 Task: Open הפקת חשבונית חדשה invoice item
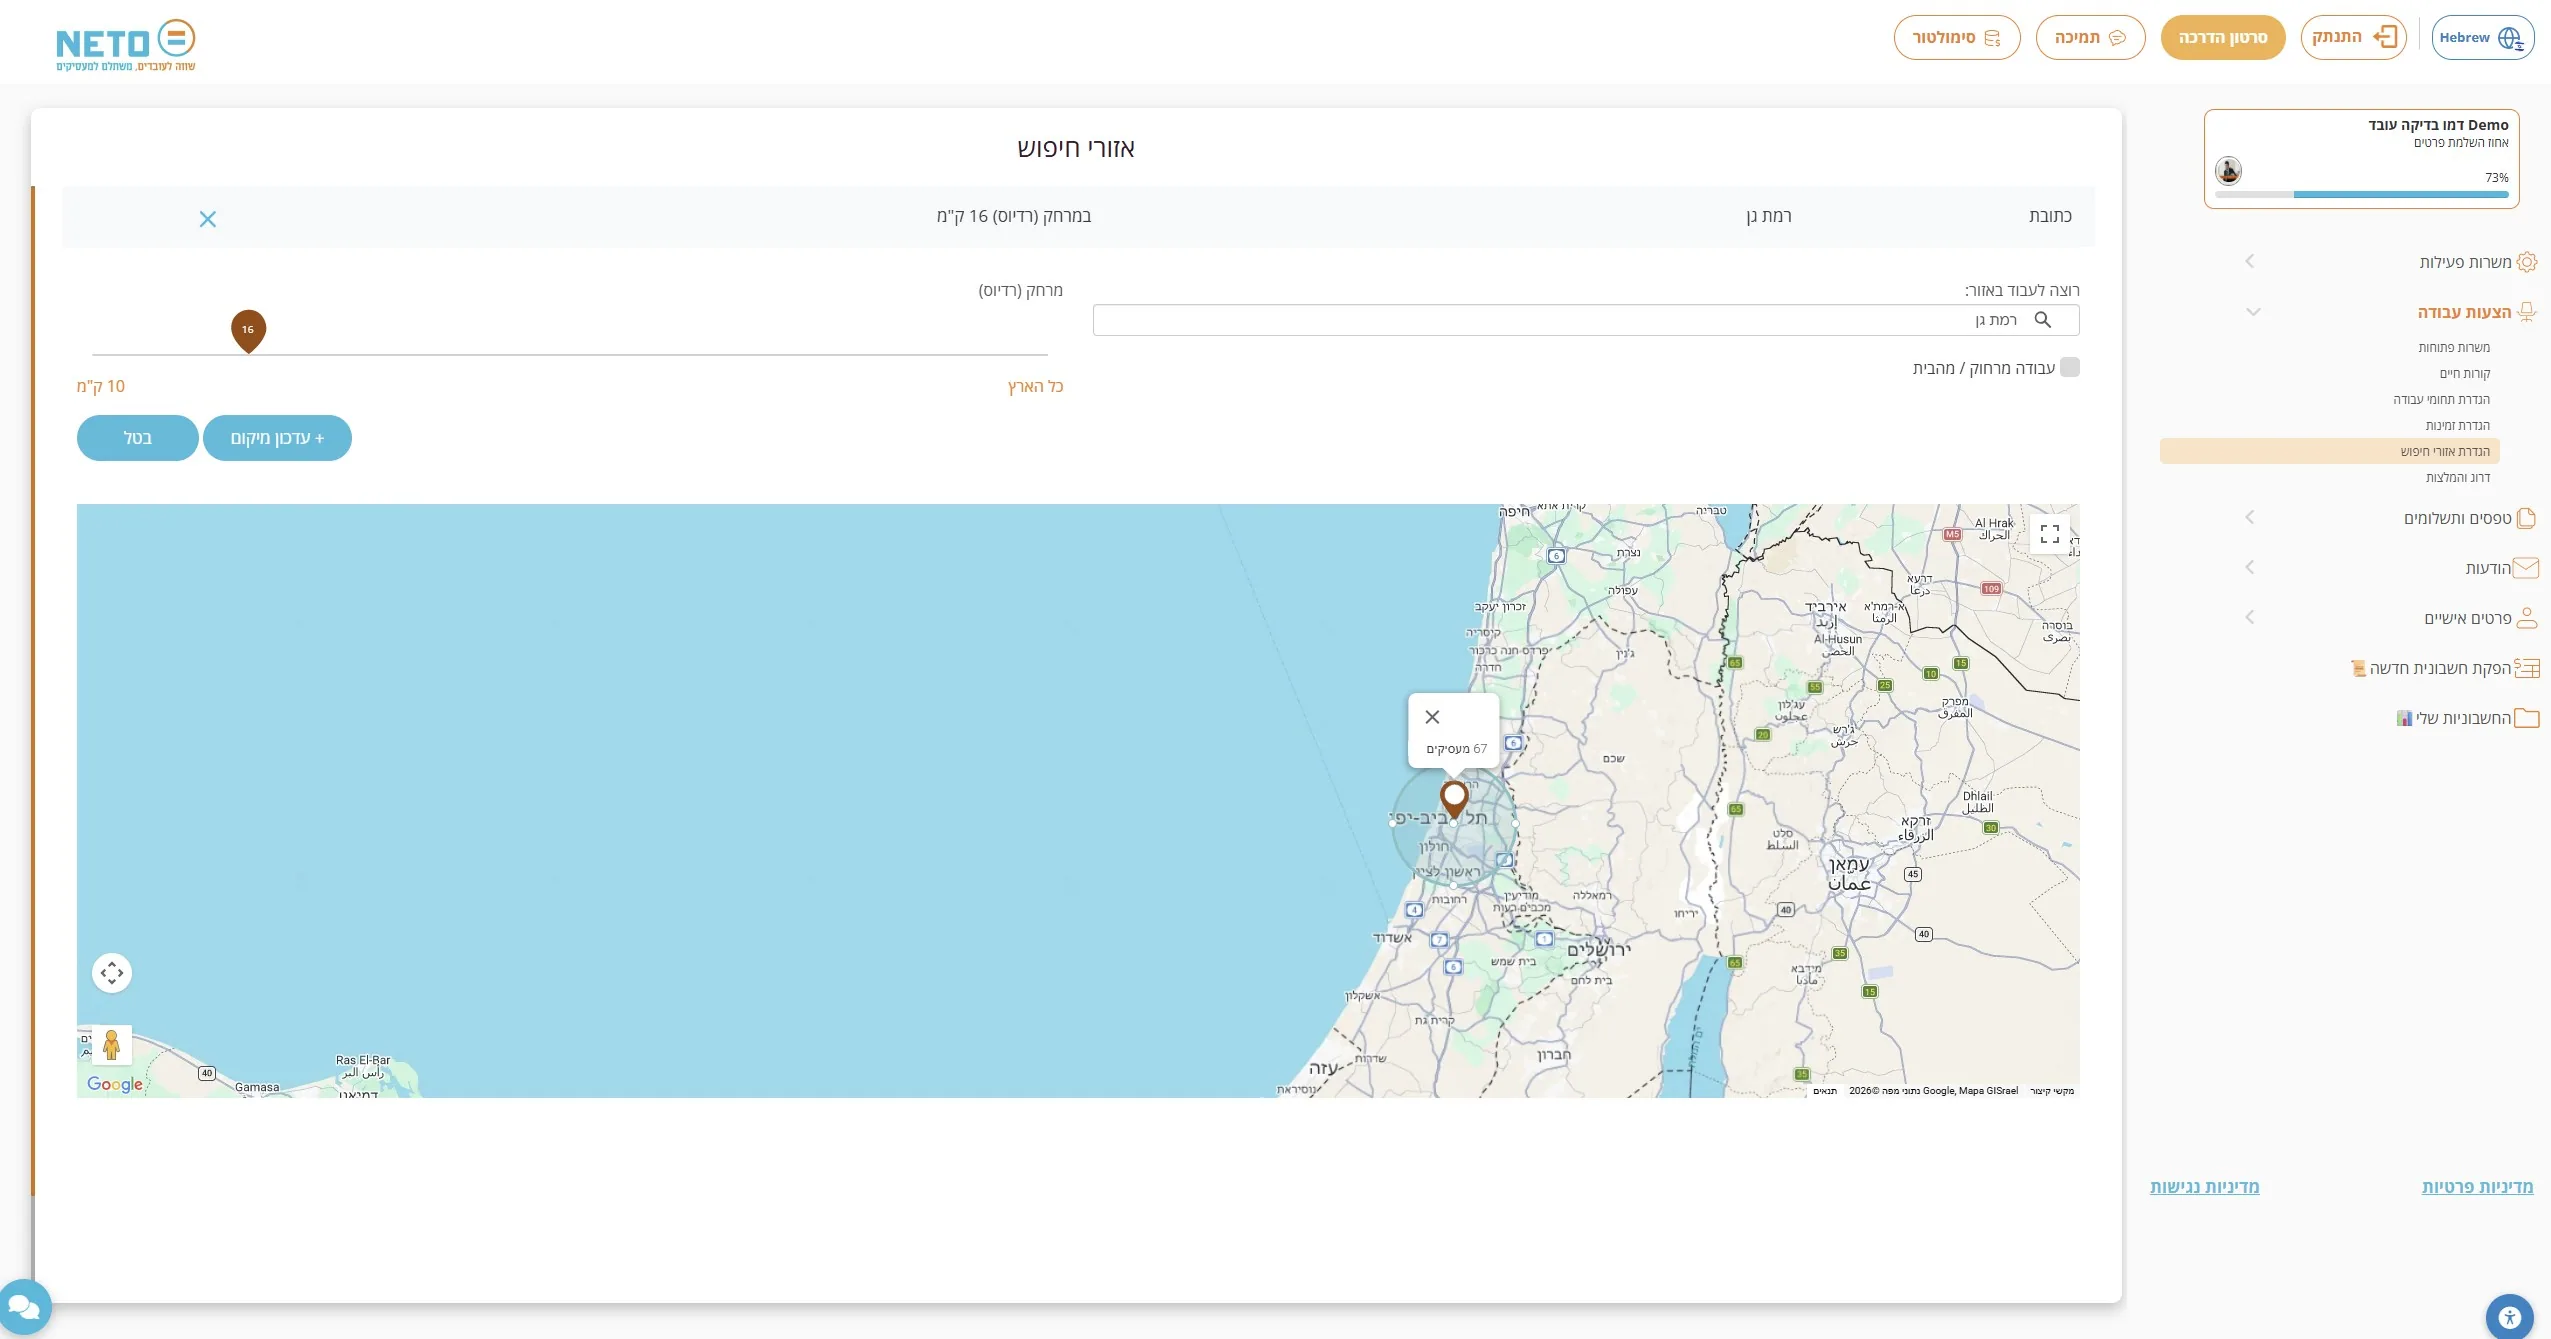(2445, 668)
